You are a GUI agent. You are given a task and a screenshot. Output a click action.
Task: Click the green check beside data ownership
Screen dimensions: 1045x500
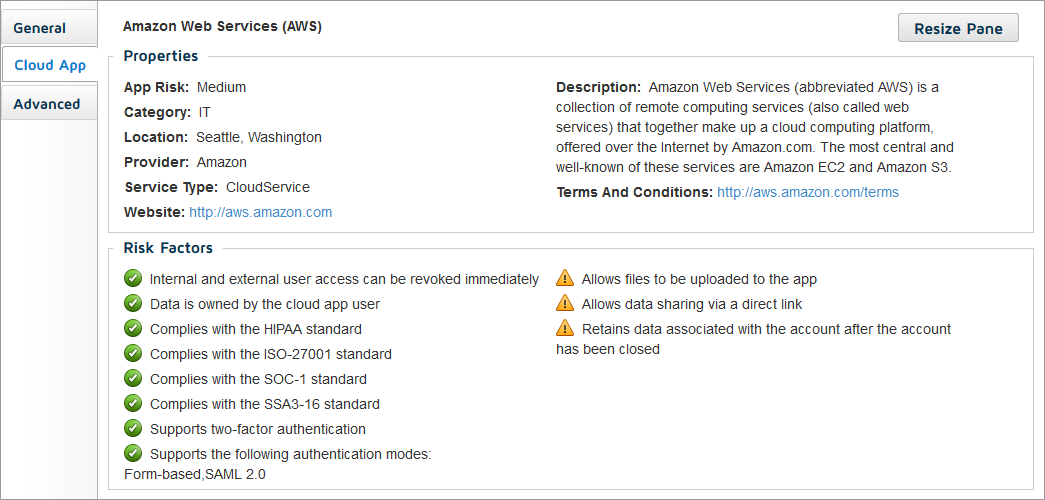click(133, 303)
